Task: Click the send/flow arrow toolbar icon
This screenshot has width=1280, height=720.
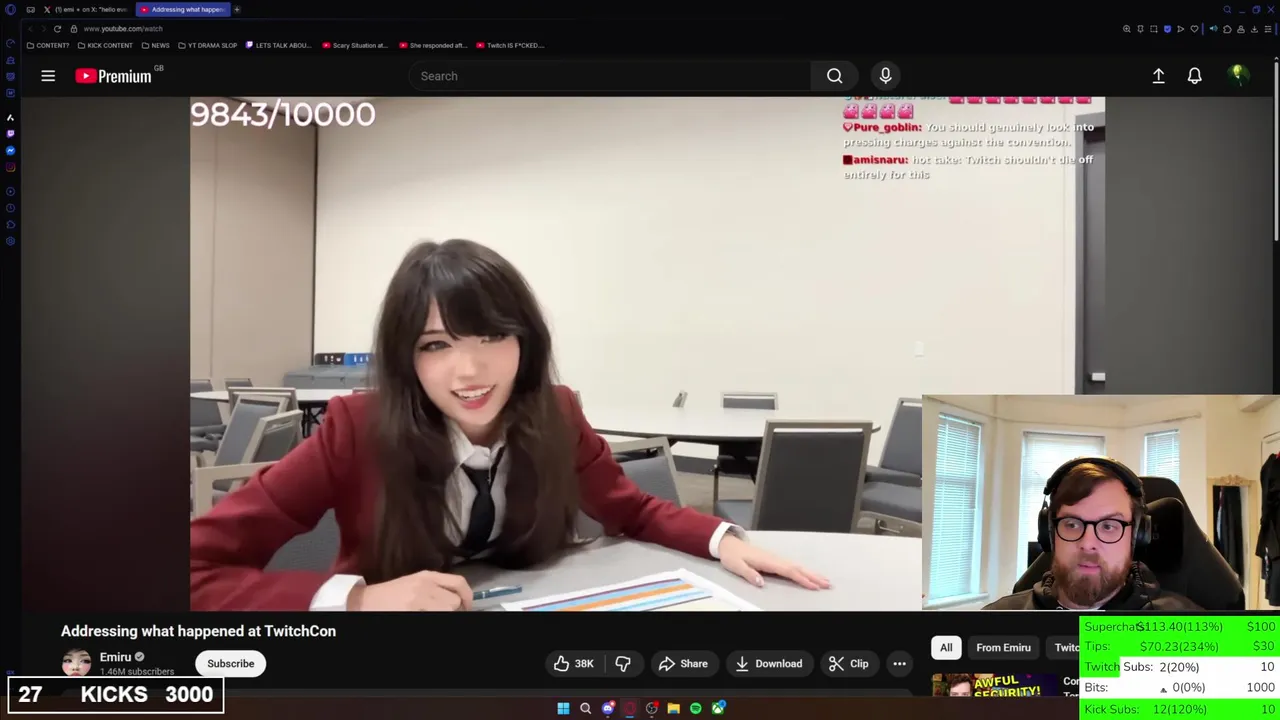Action: (1180, 29)
